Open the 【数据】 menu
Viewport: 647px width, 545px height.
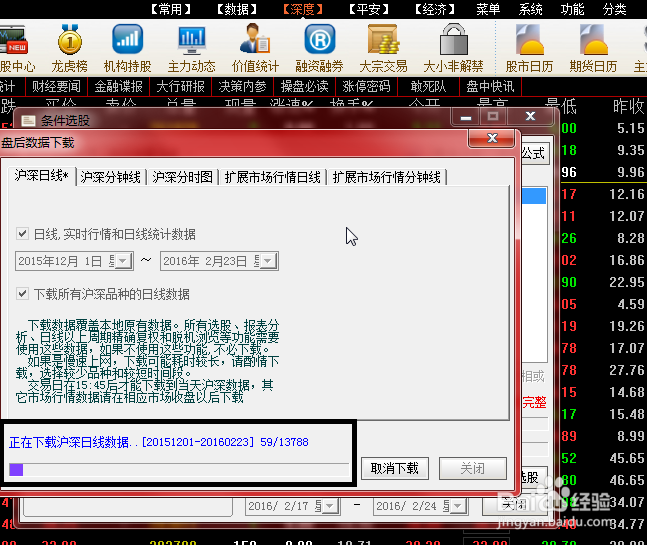click(237, 9)
